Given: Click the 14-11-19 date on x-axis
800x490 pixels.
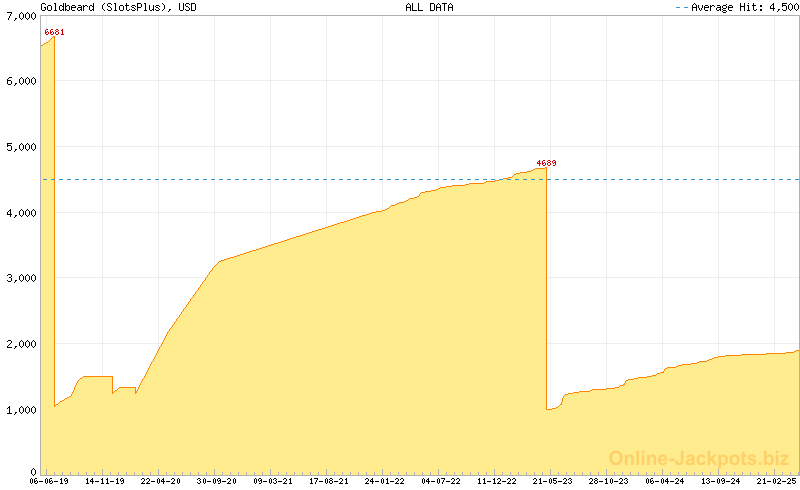Looking at the screenshot, I should [105, 481].
